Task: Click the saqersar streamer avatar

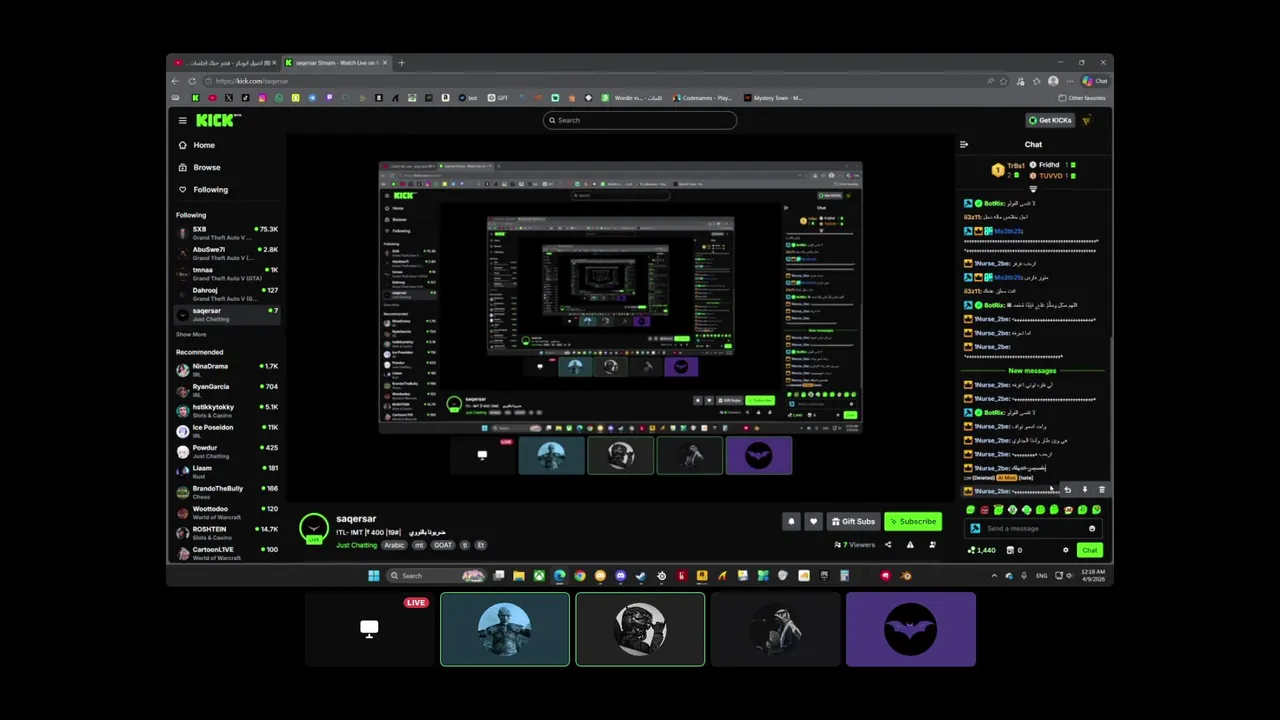Action: (x=314, y=528)
